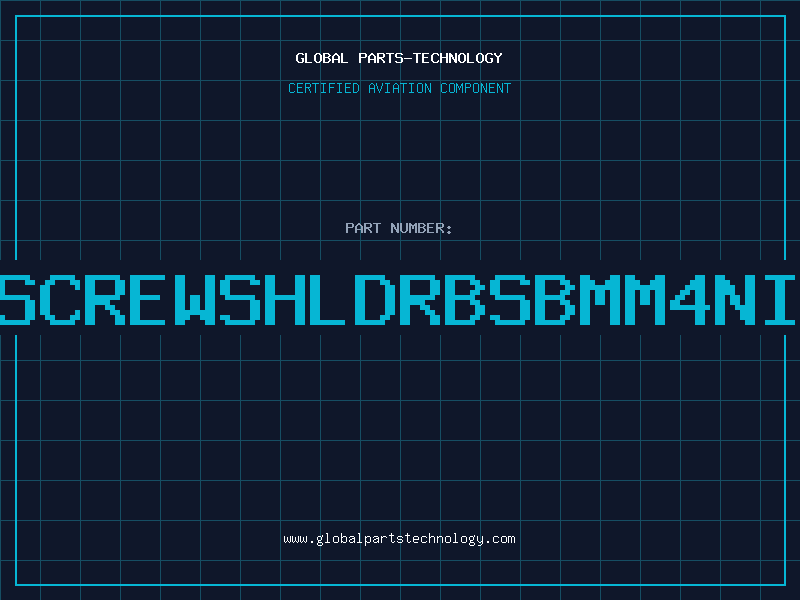Select the part number 'SCREWSHLDRBSBMM4NI'
The width and height of the screenshot is (800, 600).
tap(398, 300)
